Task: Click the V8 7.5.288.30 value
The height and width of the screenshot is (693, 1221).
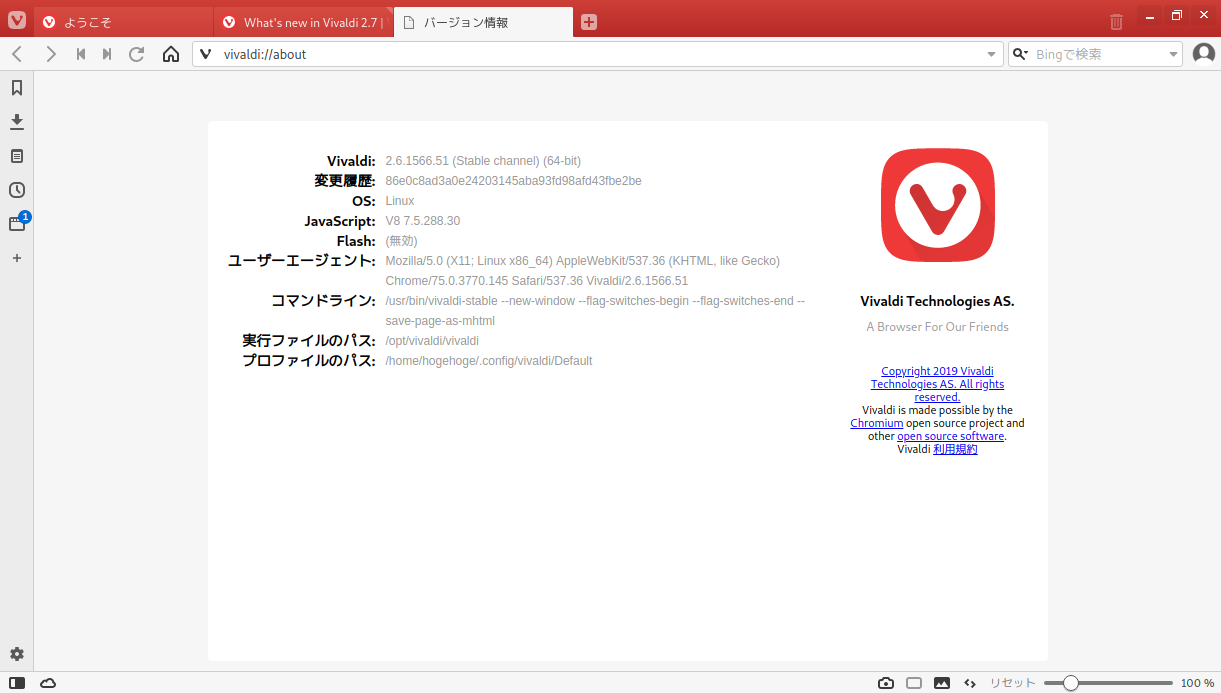Action: pos(423,221)
